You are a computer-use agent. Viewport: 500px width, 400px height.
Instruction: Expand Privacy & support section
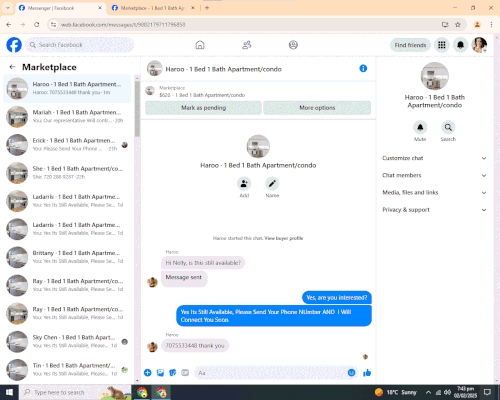435,210
